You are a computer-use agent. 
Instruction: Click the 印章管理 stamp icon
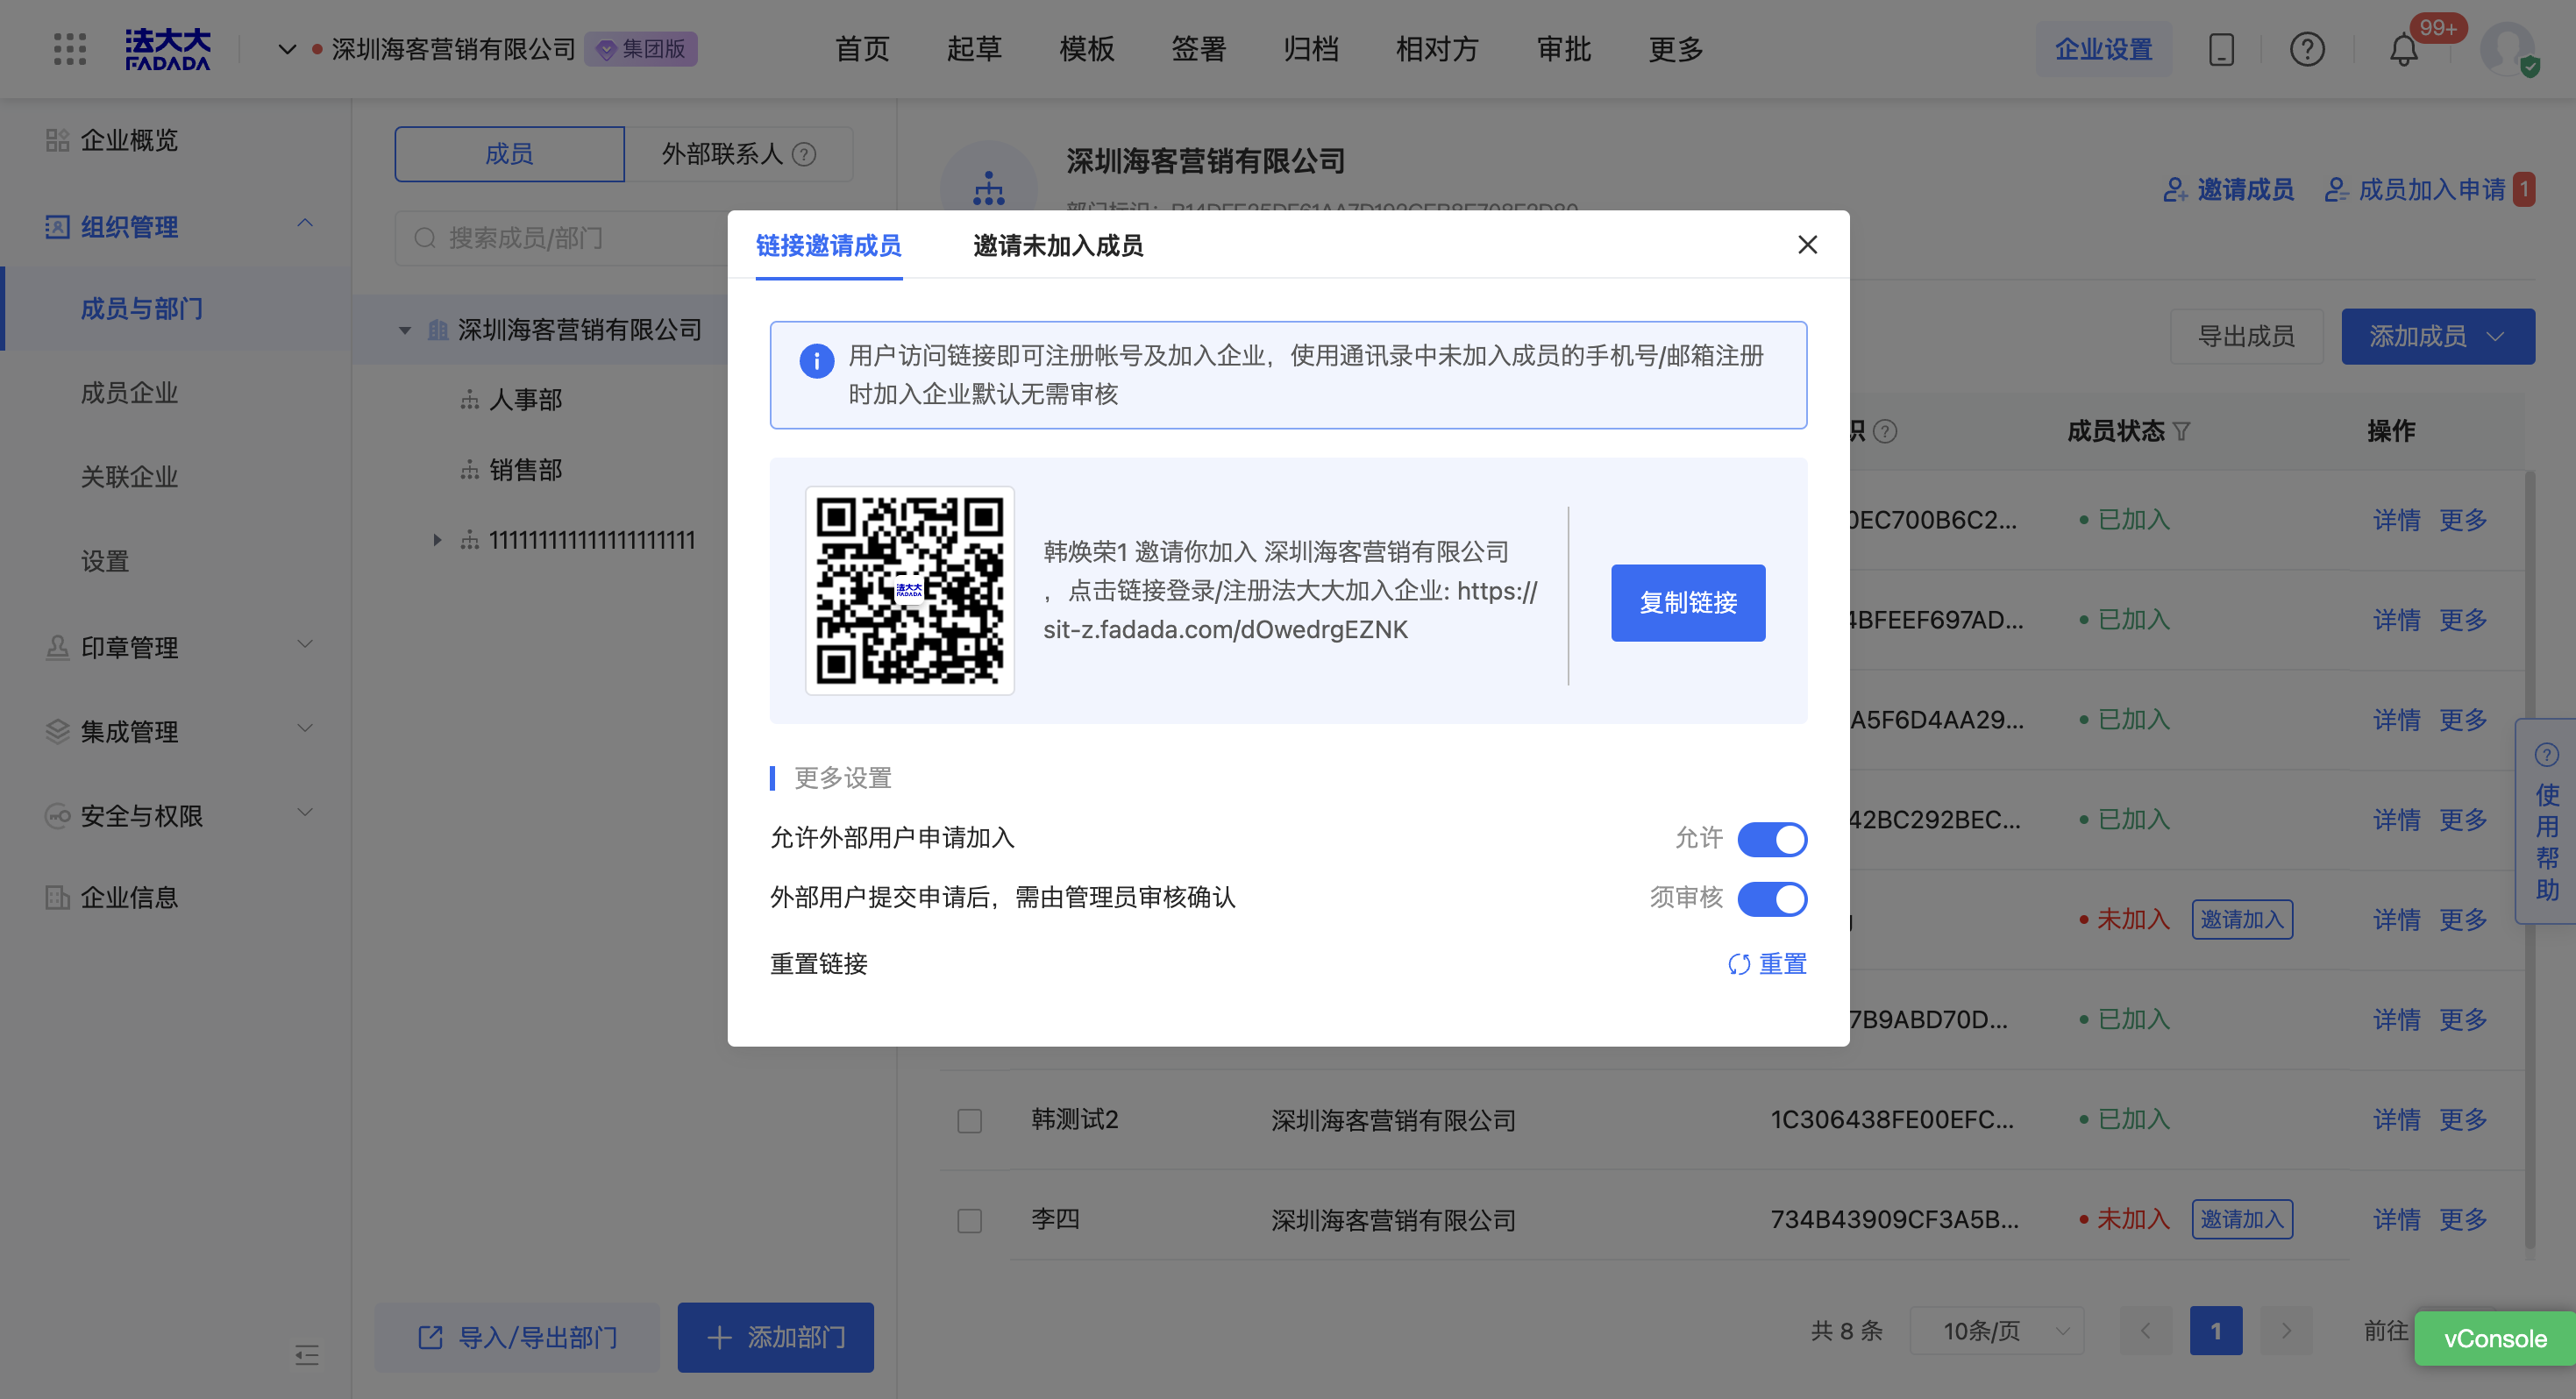[x=57, y=648]
